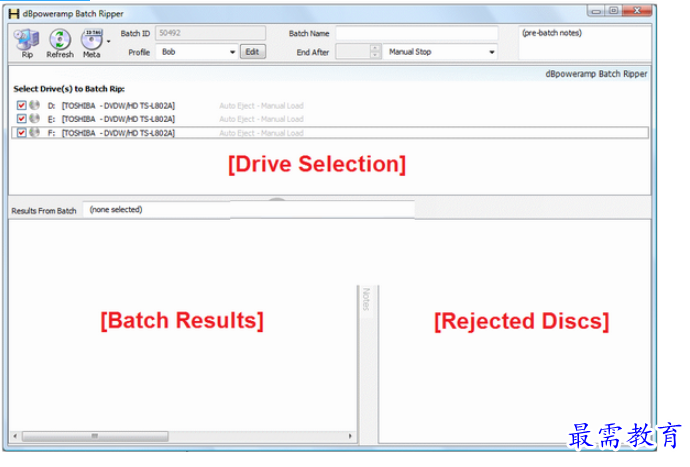Click the disc icon for drive E:

34,118
